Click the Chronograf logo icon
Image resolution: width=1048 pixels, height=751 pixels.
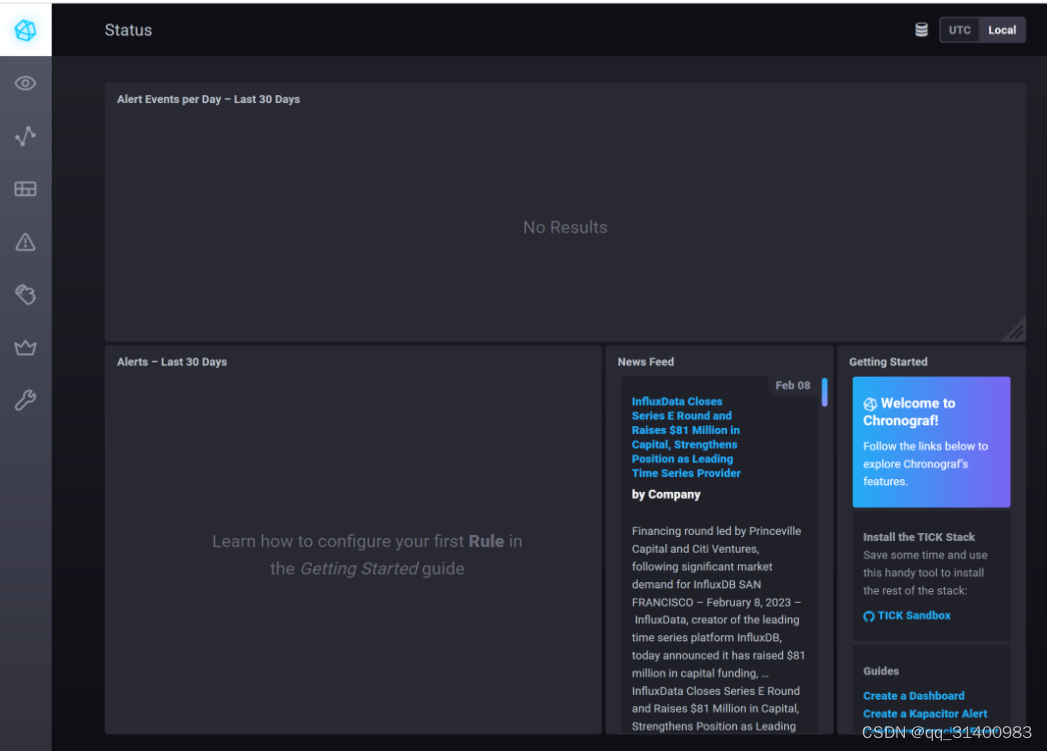25,30
